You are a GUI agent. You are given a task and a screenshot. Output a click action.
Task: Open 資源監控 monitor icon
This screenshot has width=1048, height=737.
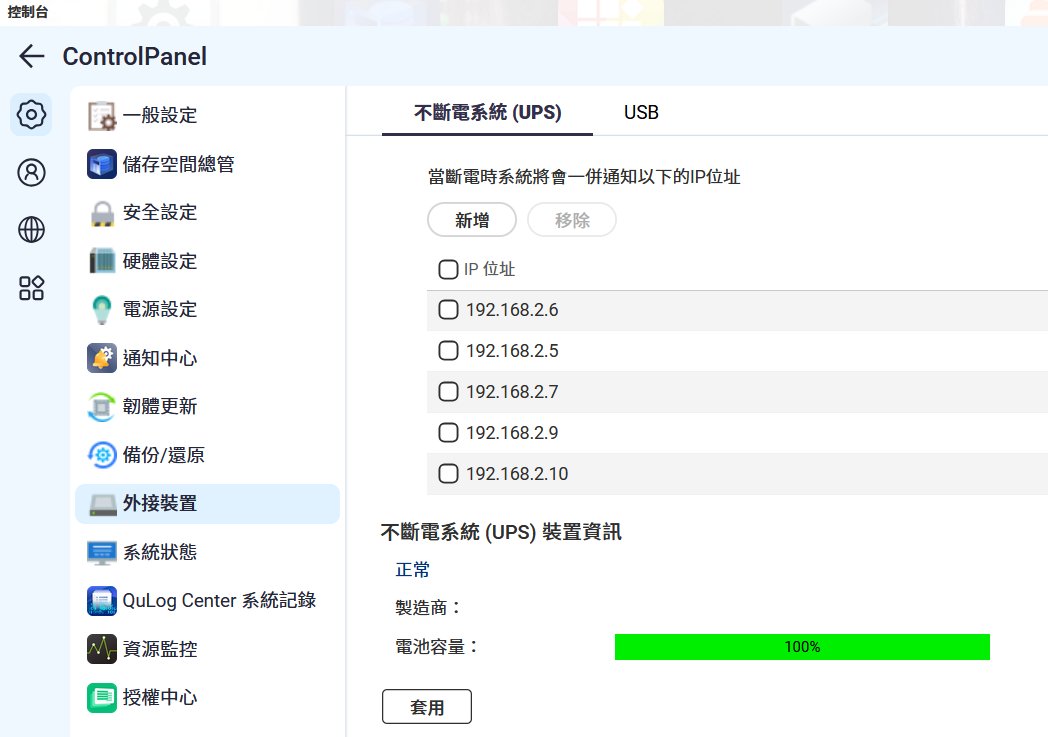click(x=102, y=649)
